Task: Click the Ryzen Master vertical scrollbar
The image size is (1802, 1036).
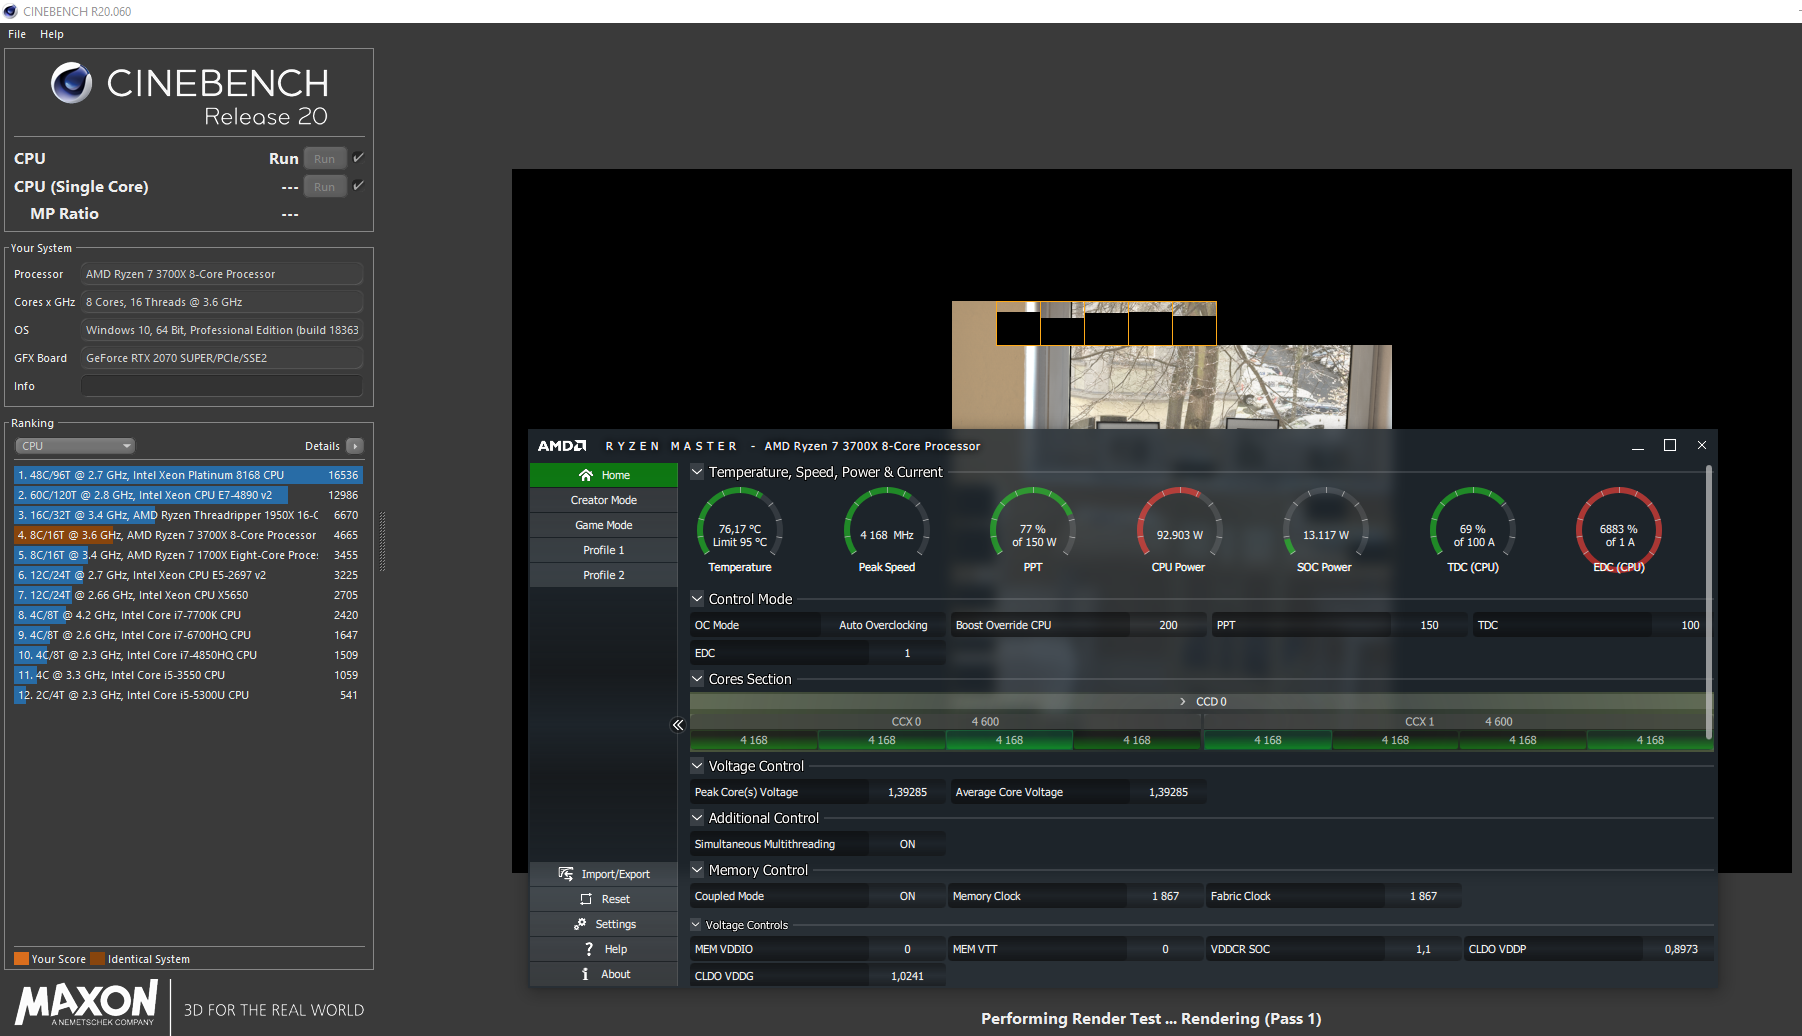Action: click(x=1708, y=600)
